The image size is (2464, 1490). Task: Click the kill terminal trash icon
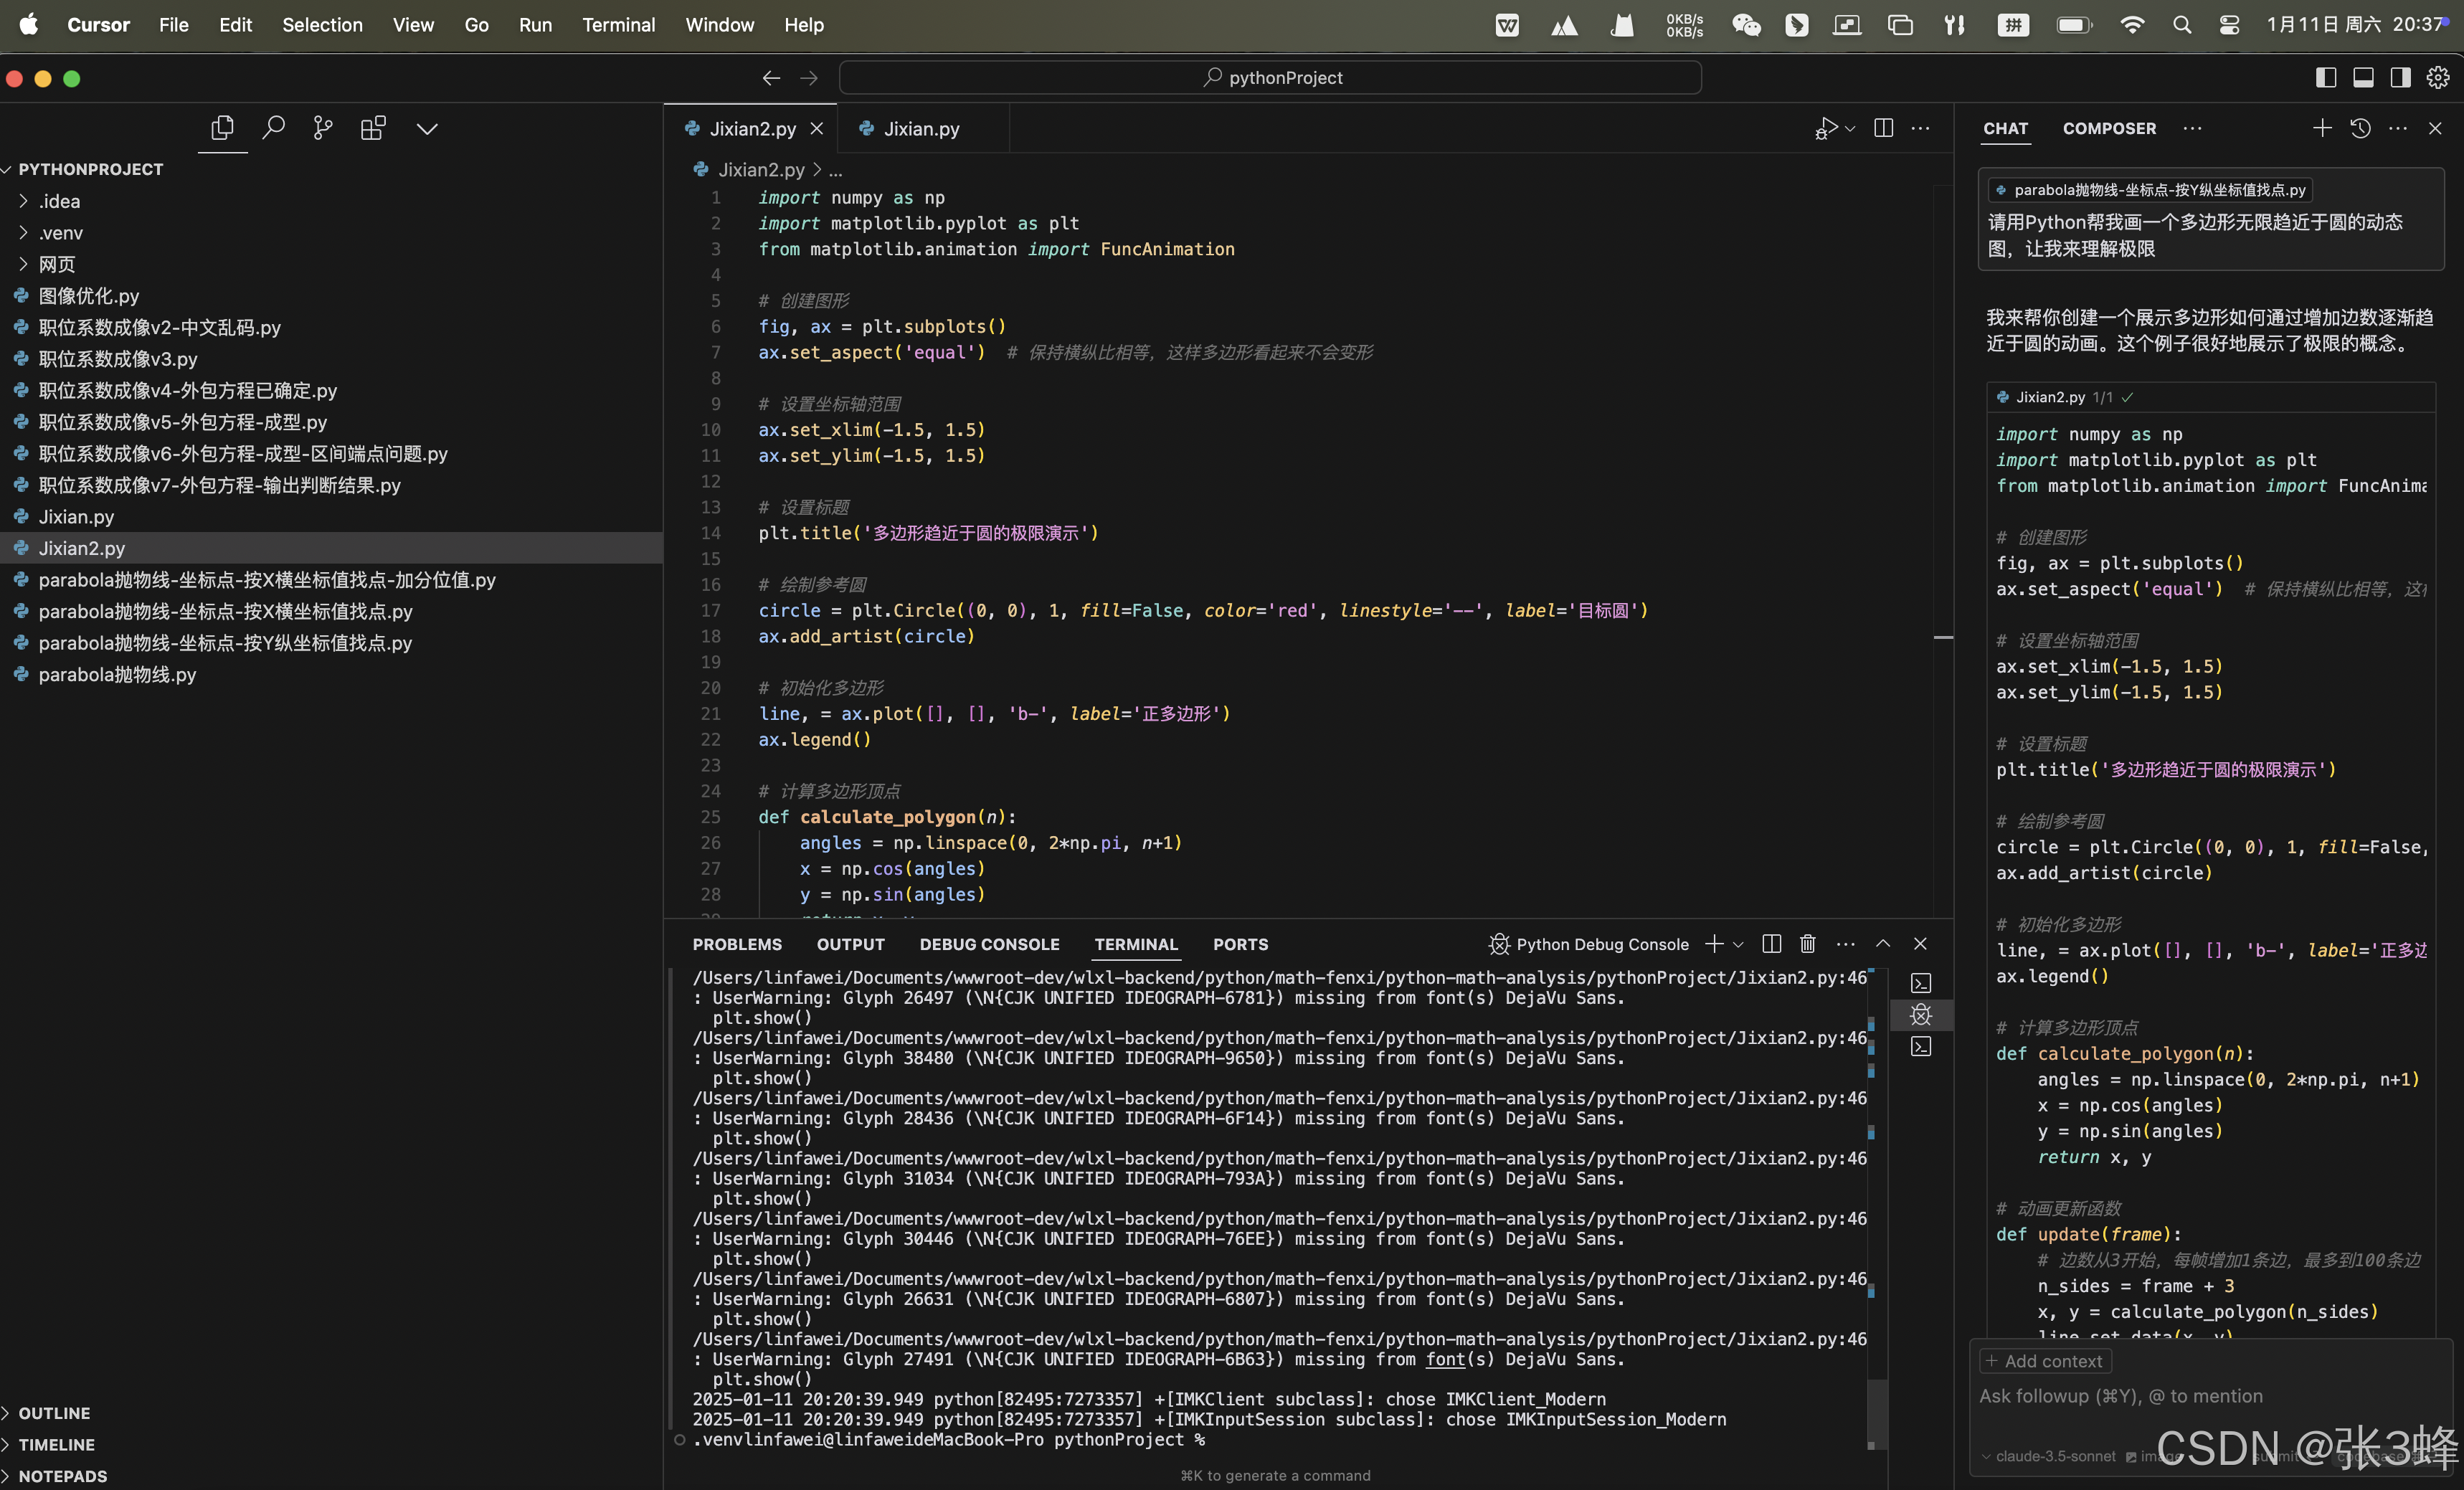[1807, 944]
